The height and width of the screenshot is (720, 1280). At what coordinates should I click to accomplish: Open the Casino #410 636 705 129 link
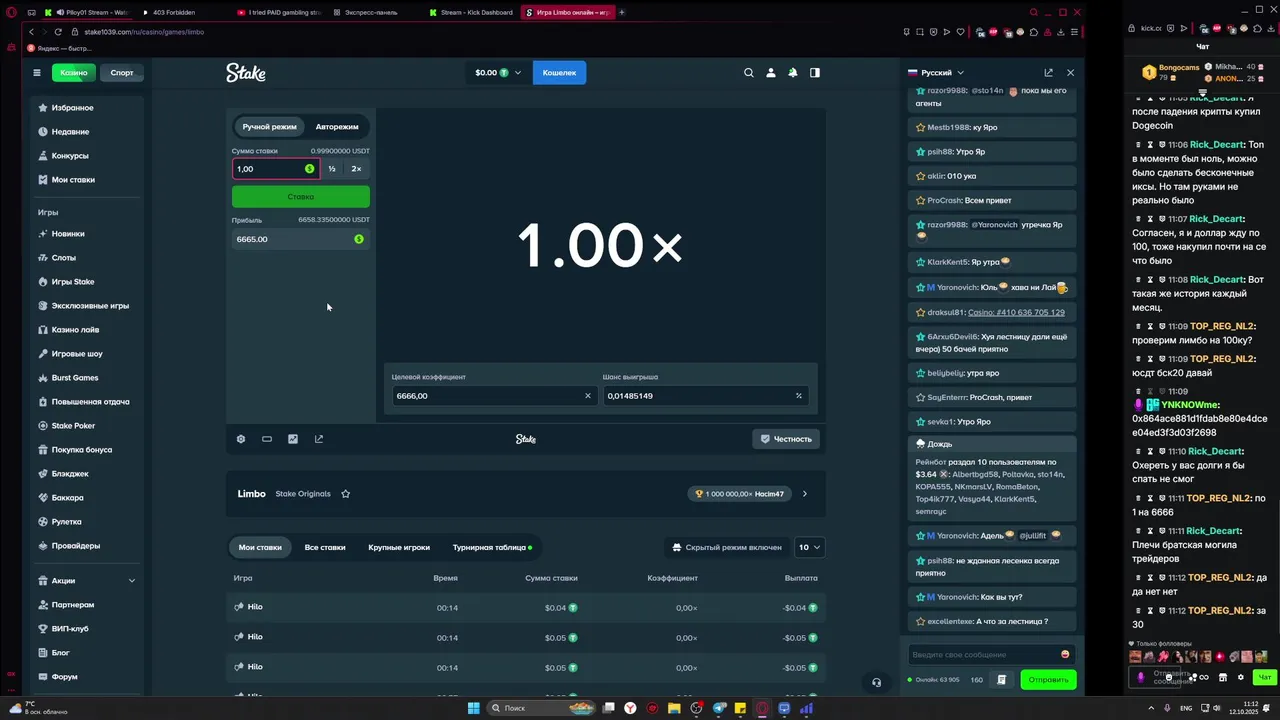click(1016, 312)
